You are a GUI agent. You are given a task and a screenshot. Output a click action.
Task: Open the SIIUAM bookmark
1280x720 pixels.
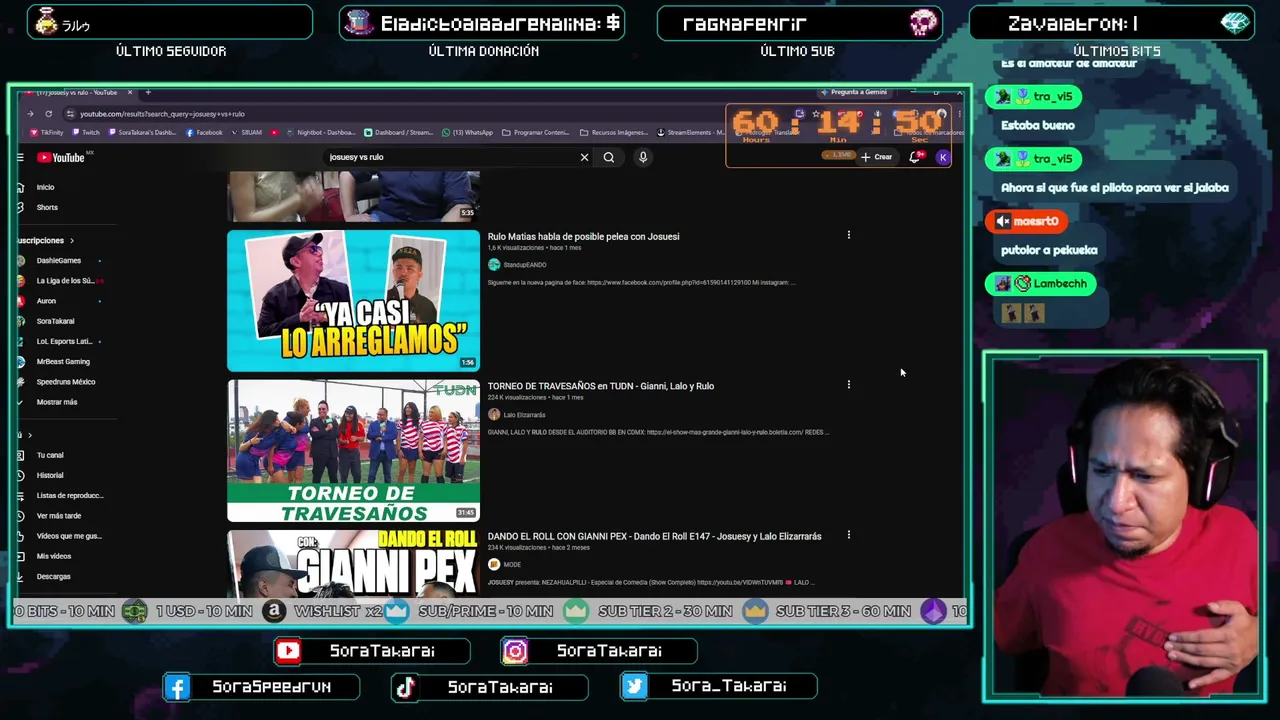[247, 132]
